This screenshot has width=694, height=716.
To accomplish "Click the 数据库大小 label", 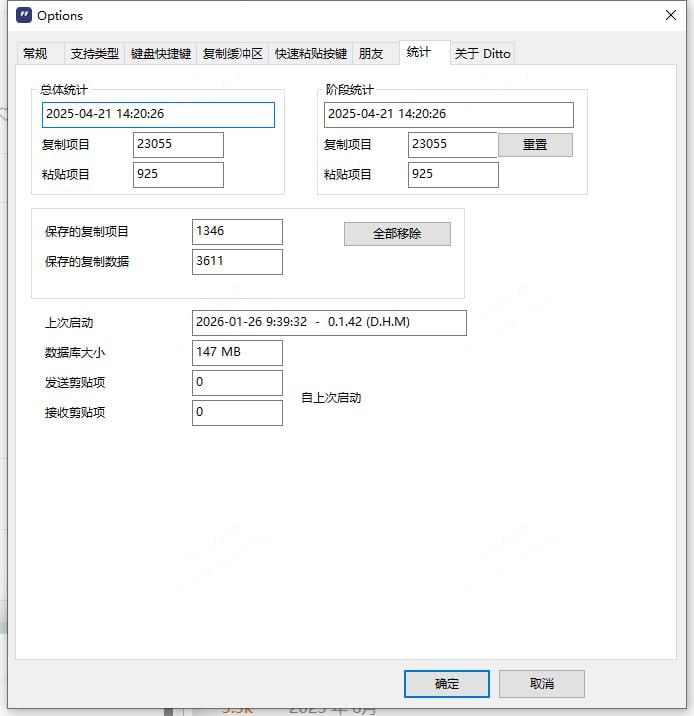I will tap(75, 353).
